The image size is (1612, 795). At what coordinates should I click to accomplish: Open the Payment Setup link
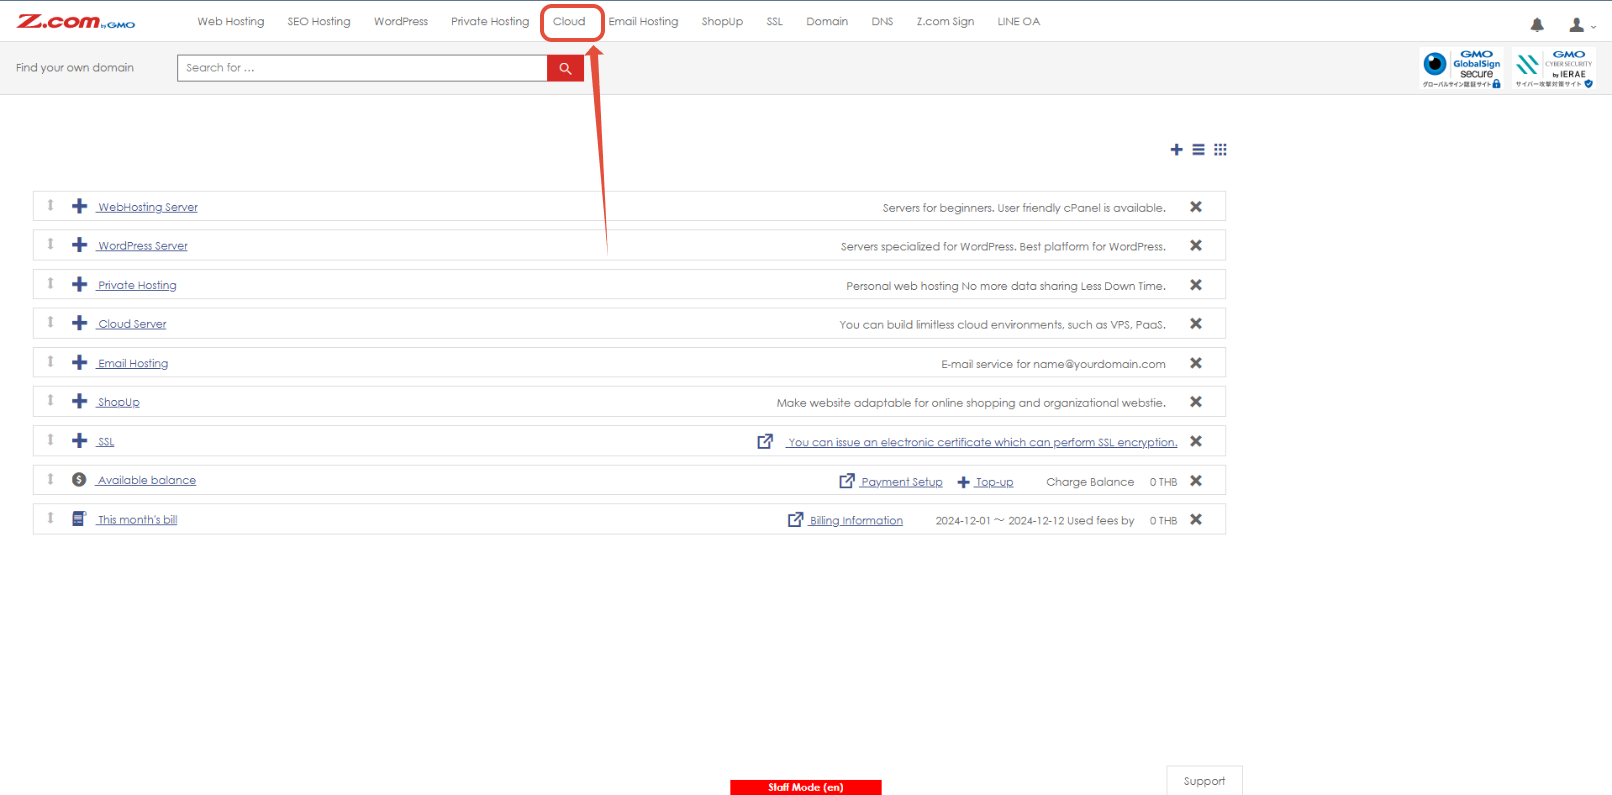901,482
